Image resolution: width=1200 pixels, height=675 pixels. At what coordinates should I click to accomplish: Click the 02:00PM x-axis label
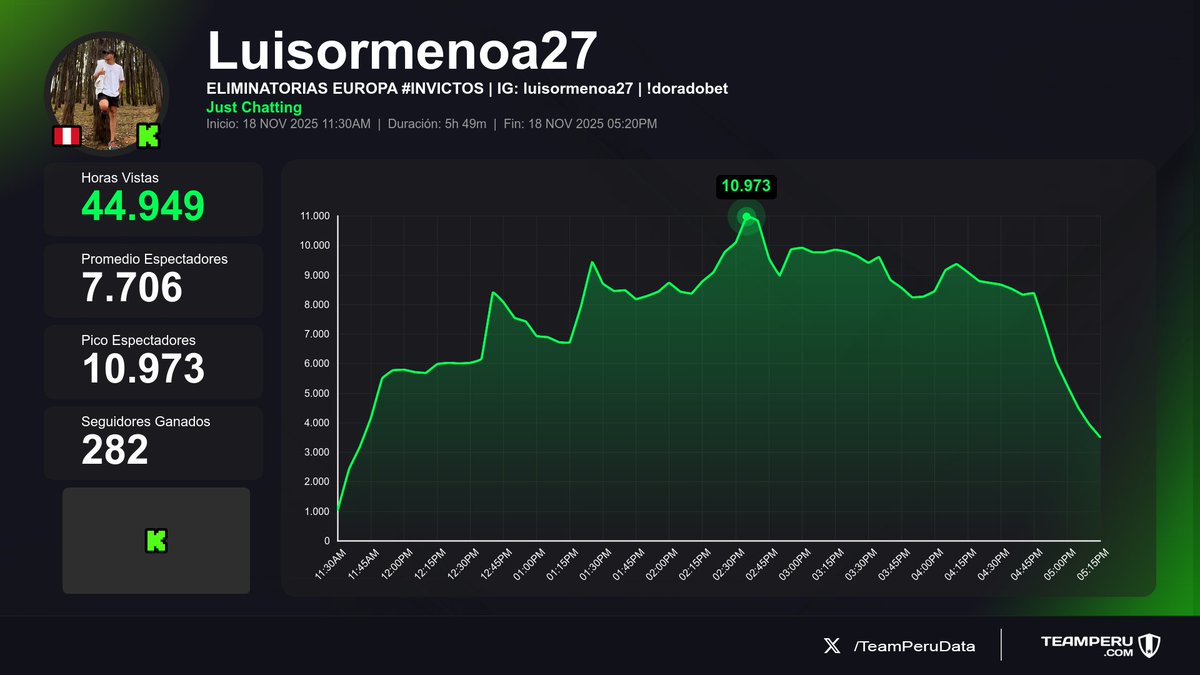[x=663, y=563]
